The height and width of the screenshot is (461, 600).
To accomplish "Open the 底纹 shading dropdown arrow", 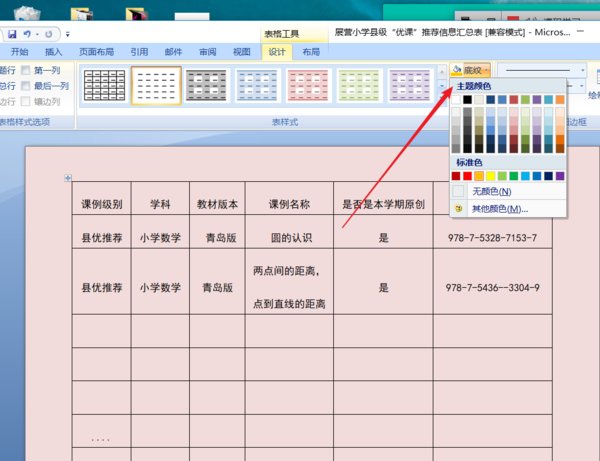I will click(486, 70).
